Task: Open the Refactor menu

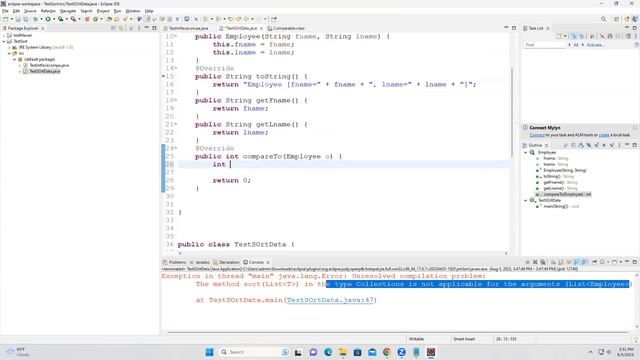Action: (x=48, y=11)
